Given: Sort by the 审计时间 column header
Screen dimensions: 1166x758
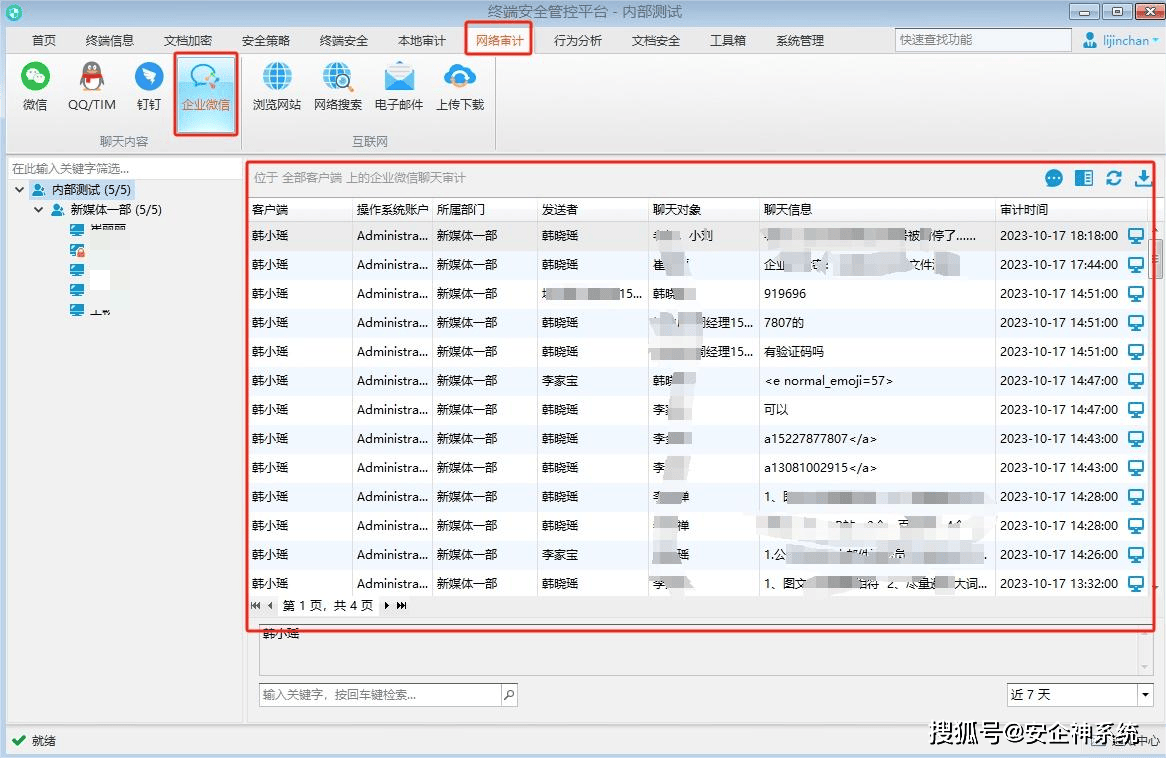Looking at the screenshot, I should [x=1071, y=210].
